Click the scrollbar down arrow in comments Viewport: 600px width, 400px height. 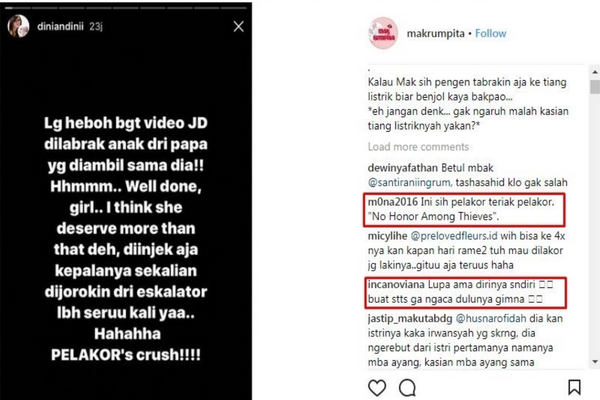point(595,361)
